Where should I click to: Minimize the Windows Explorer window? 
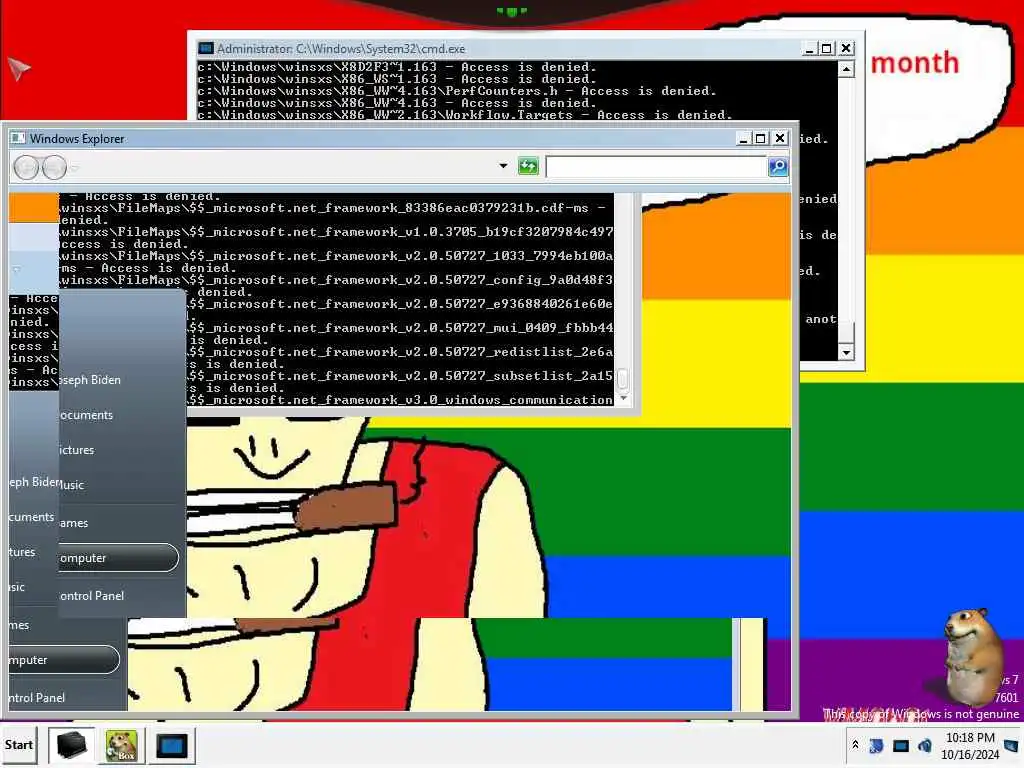pos(743,138)
